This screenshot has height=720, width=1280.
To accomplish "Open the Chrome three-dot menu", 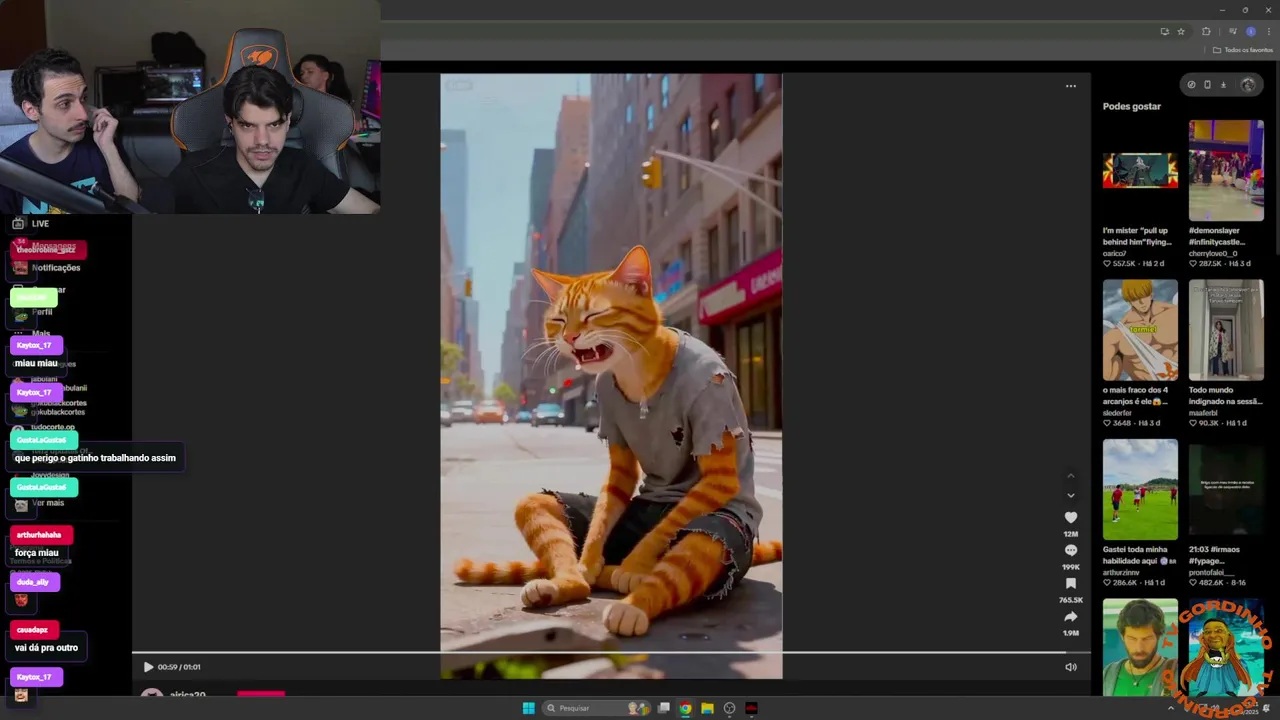I will click(1269, 31).
